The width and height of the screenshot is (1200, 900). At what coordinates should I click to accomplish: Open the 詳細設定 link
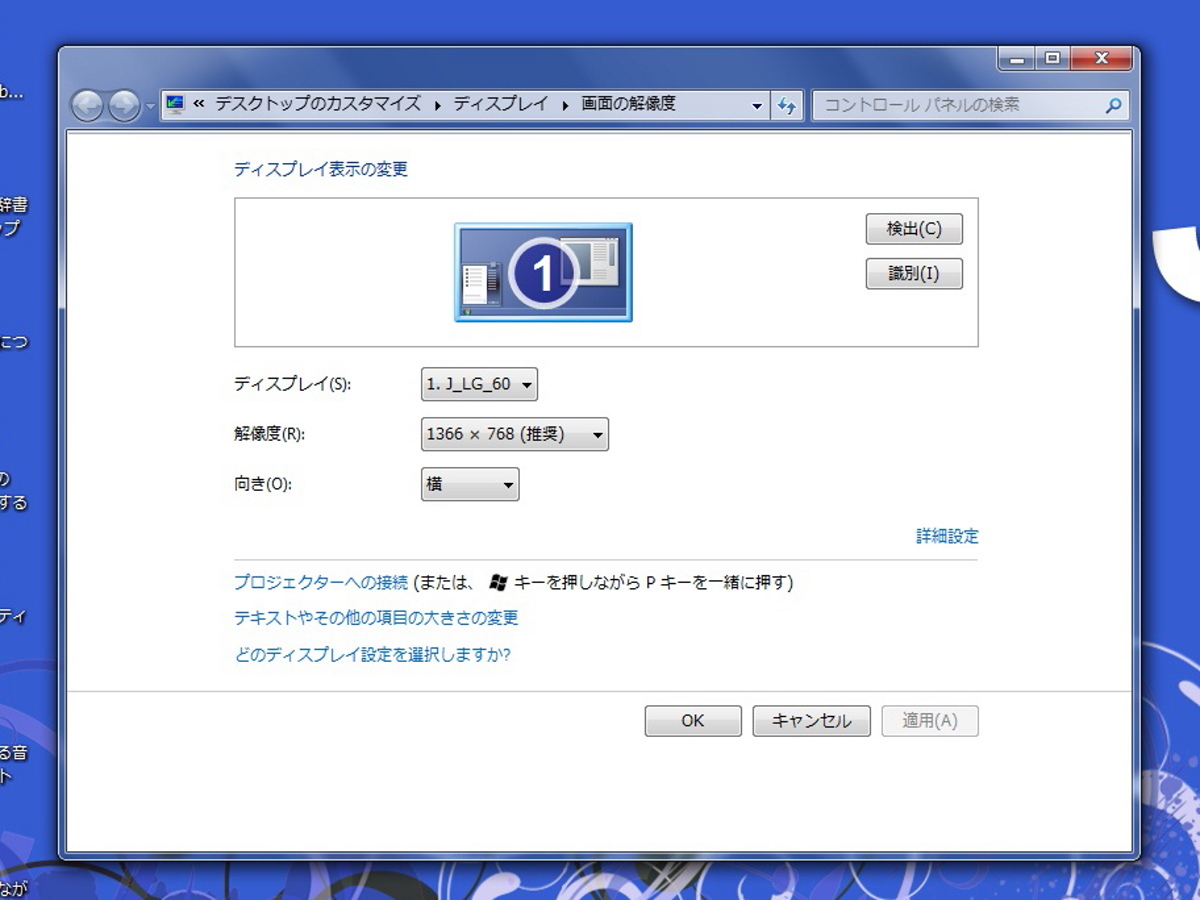coord(947,536)
